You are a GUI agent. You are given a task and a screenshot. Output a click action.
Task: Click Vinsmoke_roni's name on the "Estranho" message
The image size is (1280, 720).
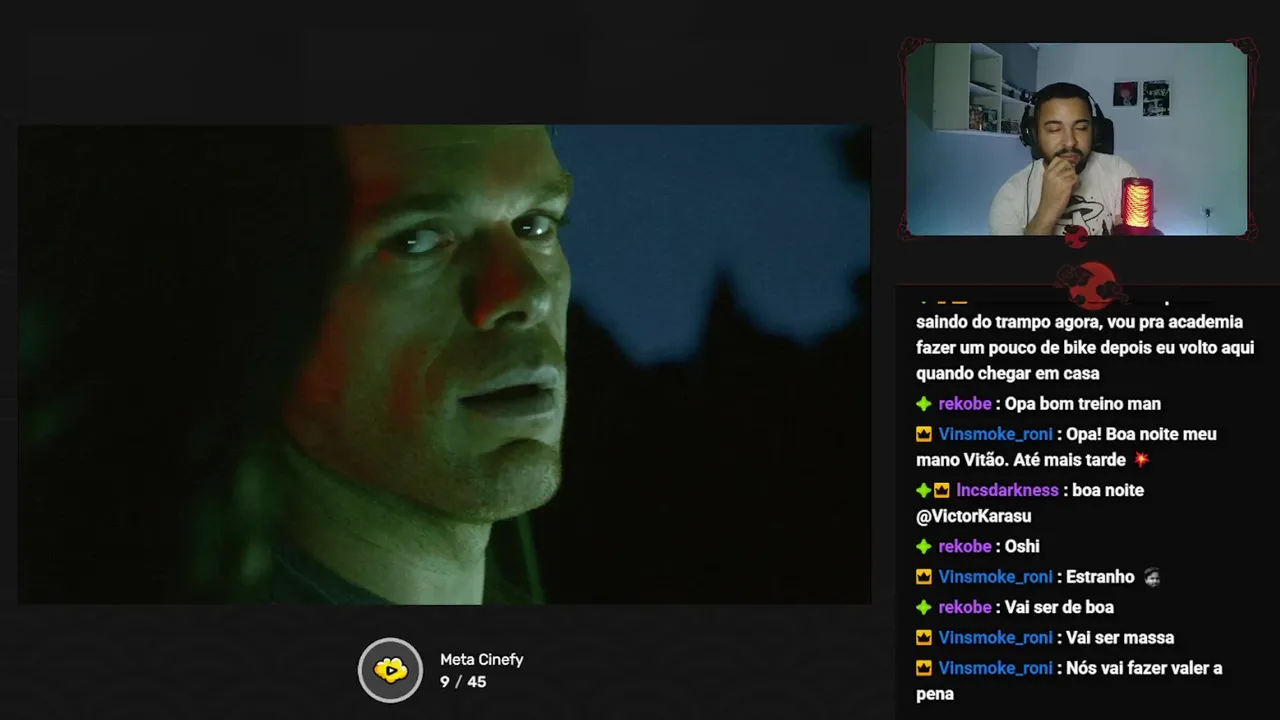995,577
